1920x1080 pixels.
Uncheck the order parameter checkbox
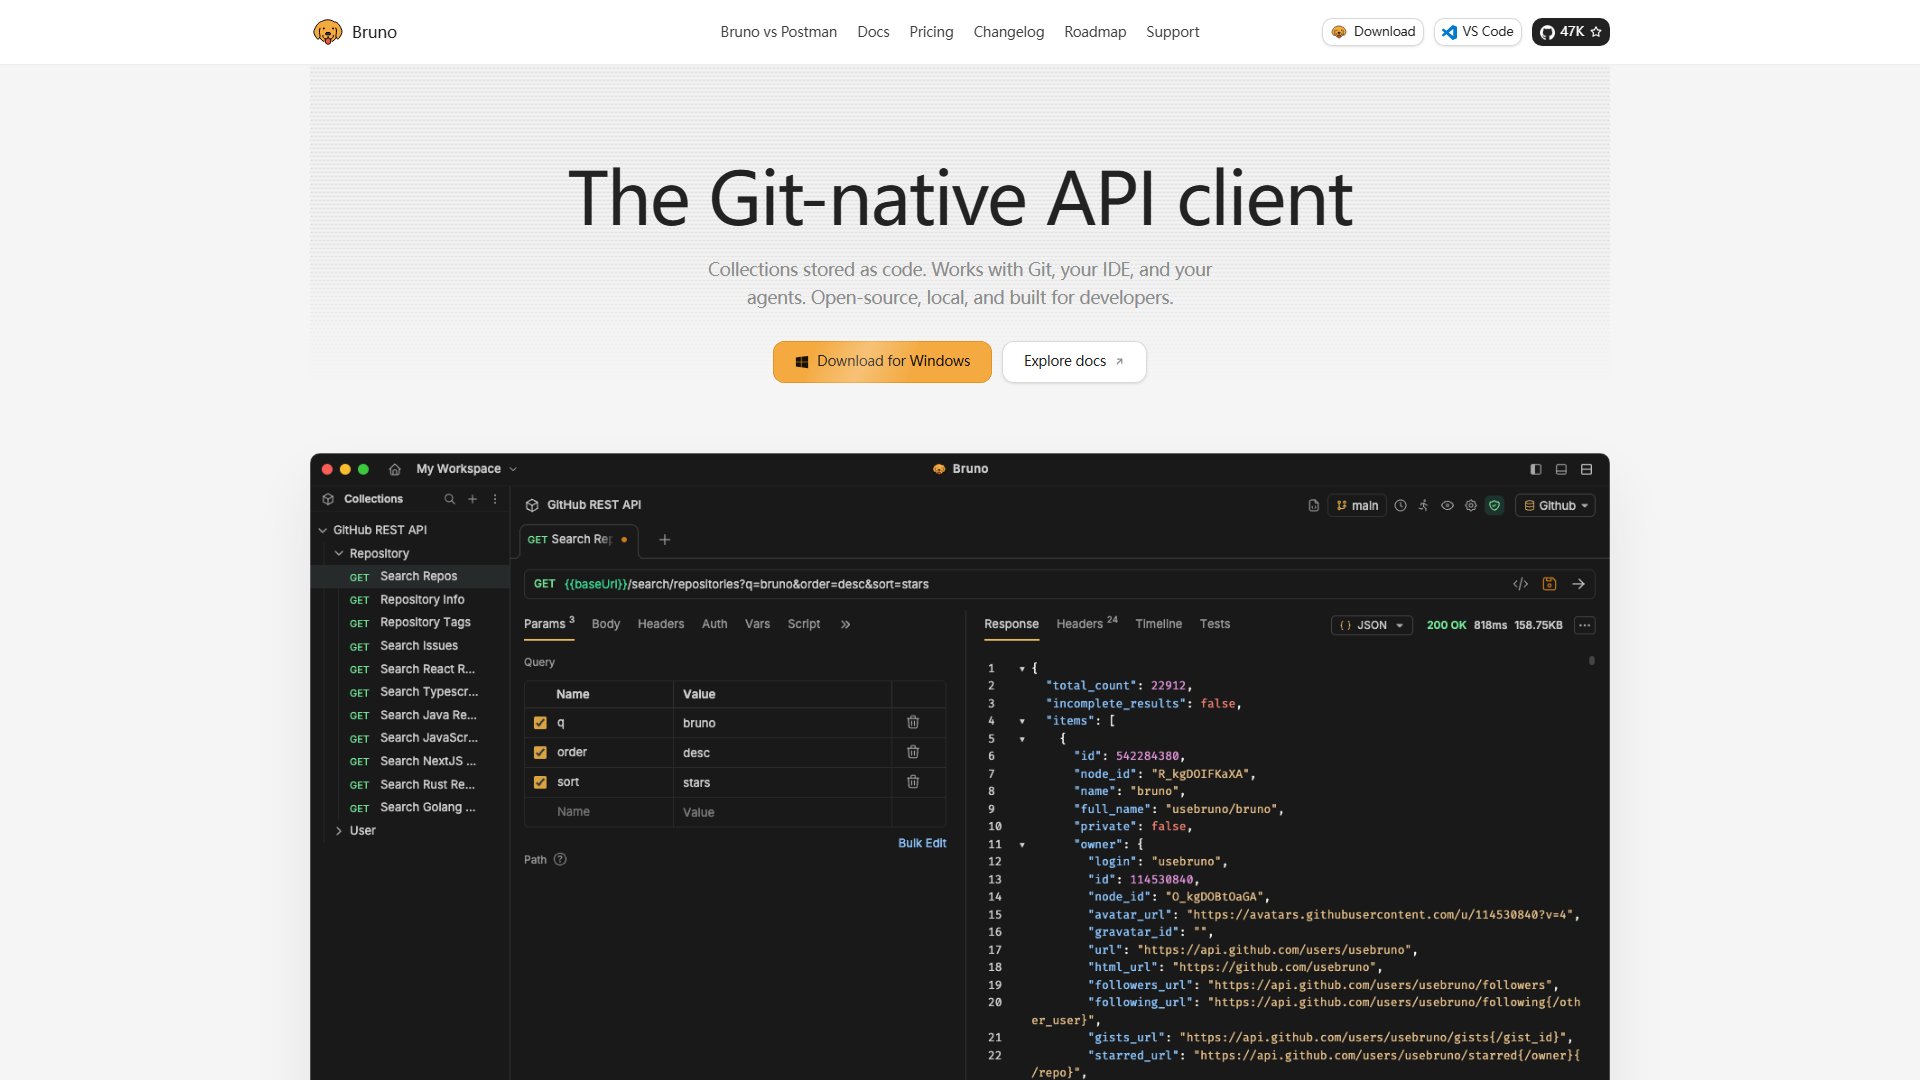(x=540, y=753)
